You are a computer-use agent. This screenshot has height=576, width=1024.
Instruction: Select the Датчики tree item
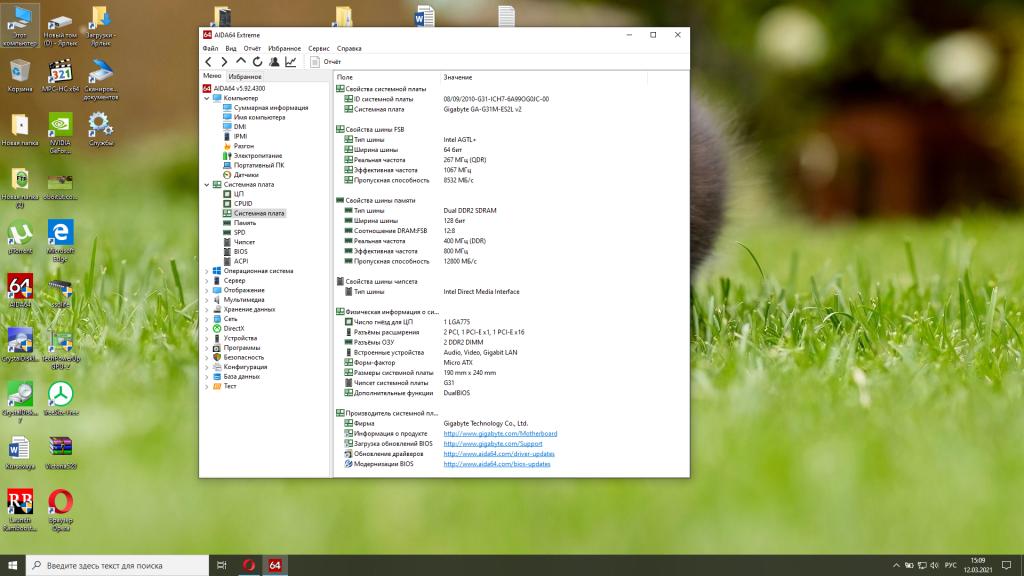(x=246, y=175)
